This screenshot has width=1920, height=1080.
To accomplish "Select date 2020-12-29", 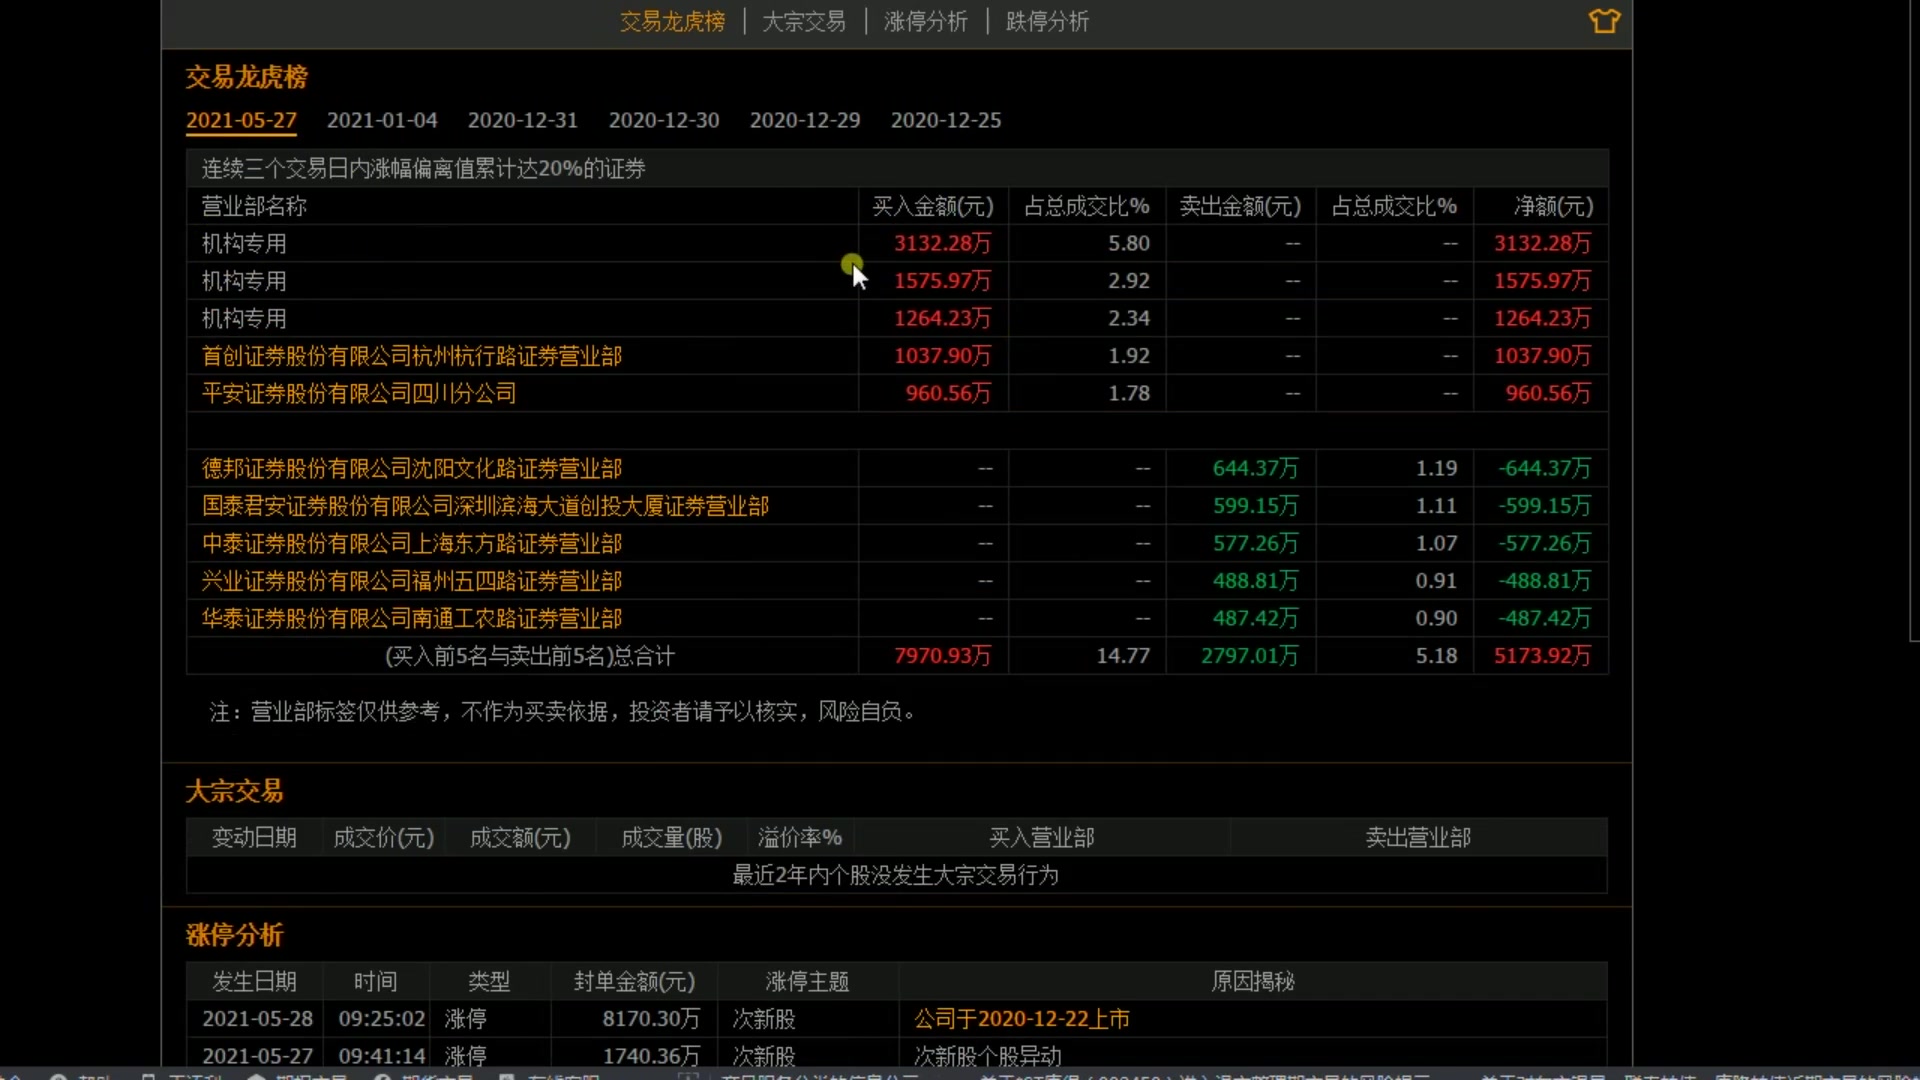I will tap(805, 120).
